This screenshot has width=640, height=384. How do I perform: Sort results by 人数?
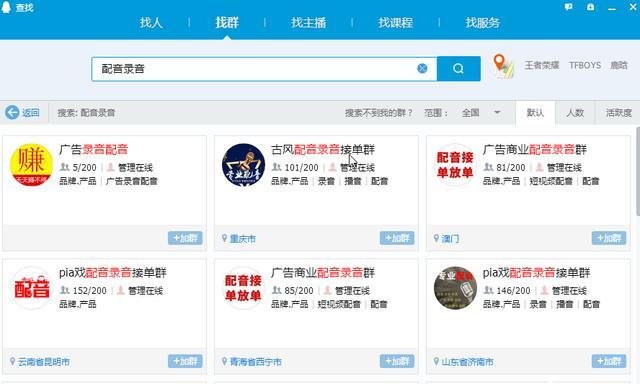575,113
